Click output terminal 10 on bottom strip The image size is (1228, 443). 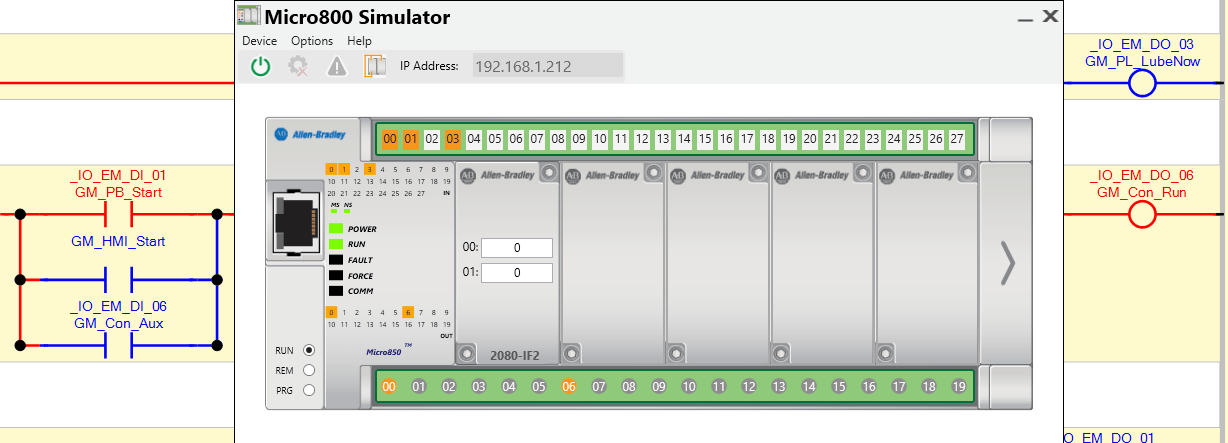coord(689,386)
